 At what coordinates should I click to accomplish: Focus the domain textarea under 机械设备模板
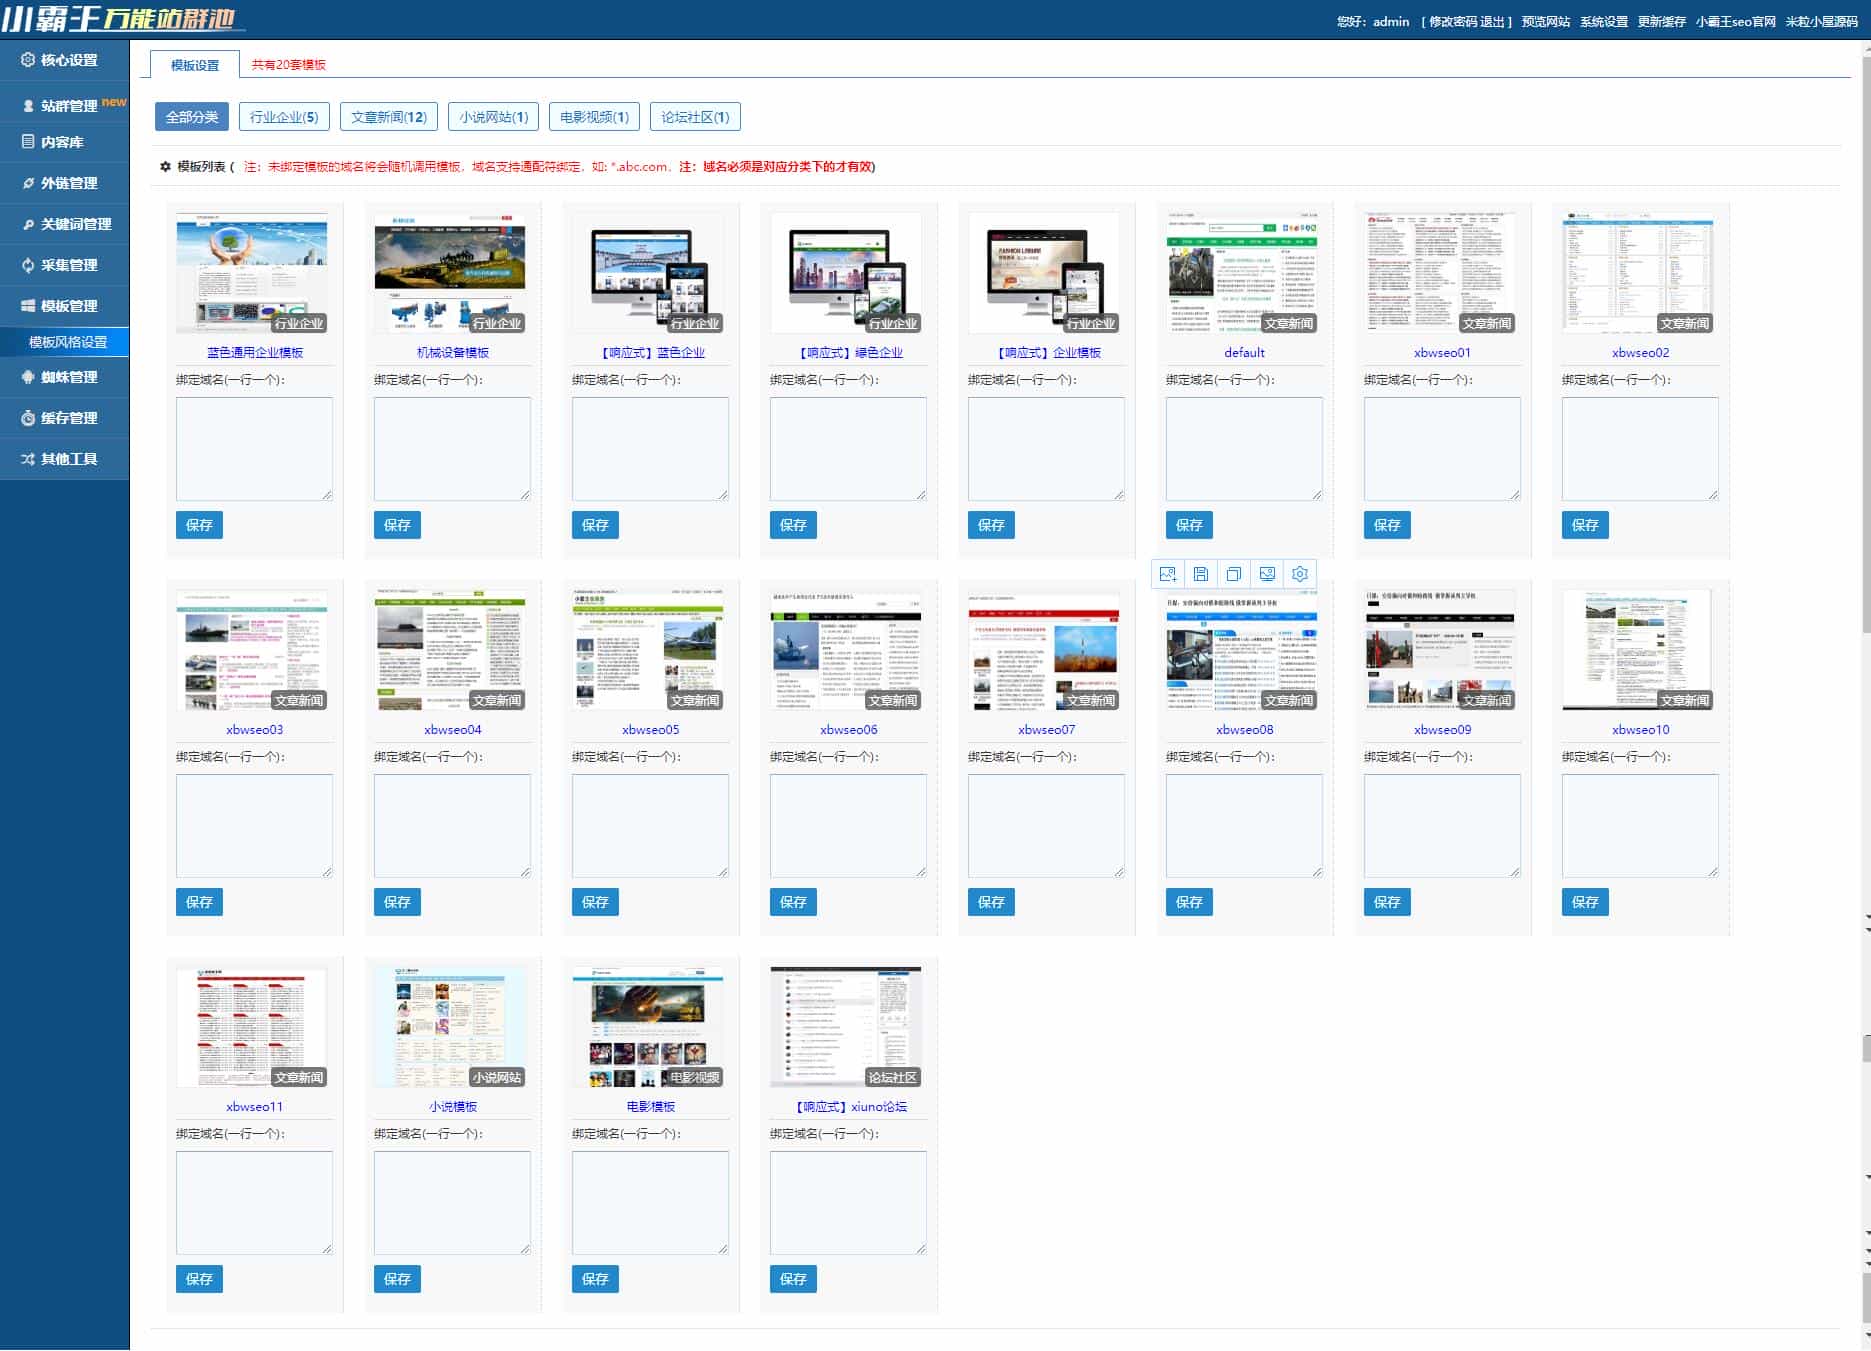tap(452, 449)
